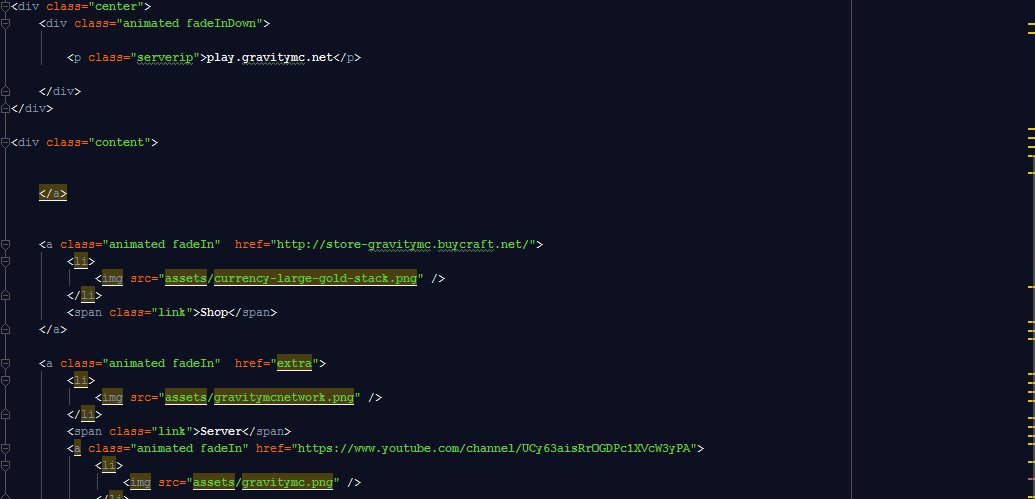Click the "content" class value
Screen dimensions: 1035x499
[119, 143]
